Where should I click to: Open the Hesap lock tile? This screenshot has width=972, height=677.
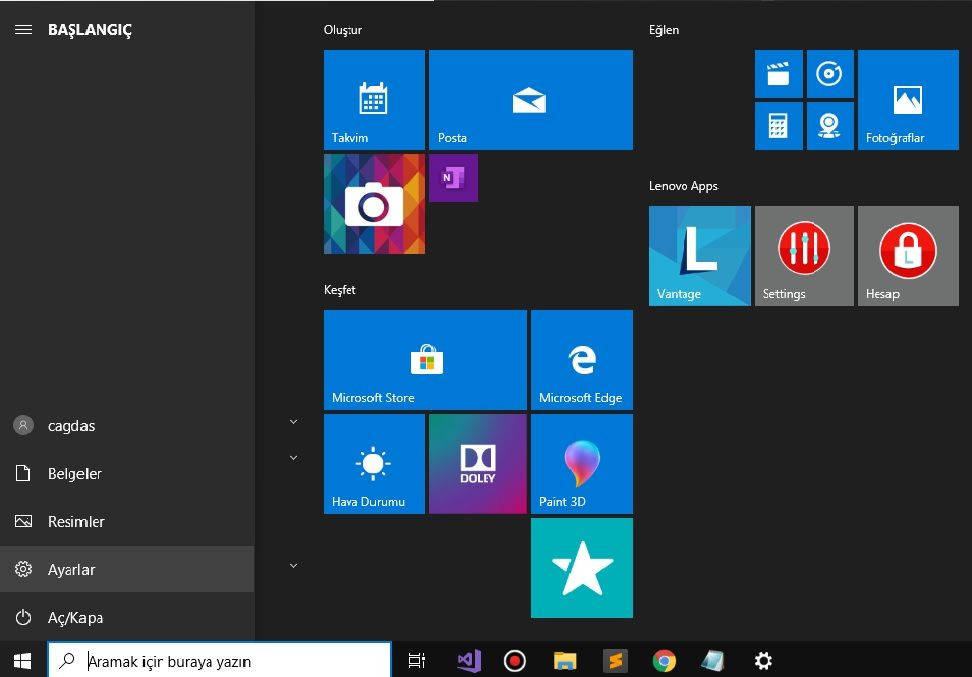908,256
